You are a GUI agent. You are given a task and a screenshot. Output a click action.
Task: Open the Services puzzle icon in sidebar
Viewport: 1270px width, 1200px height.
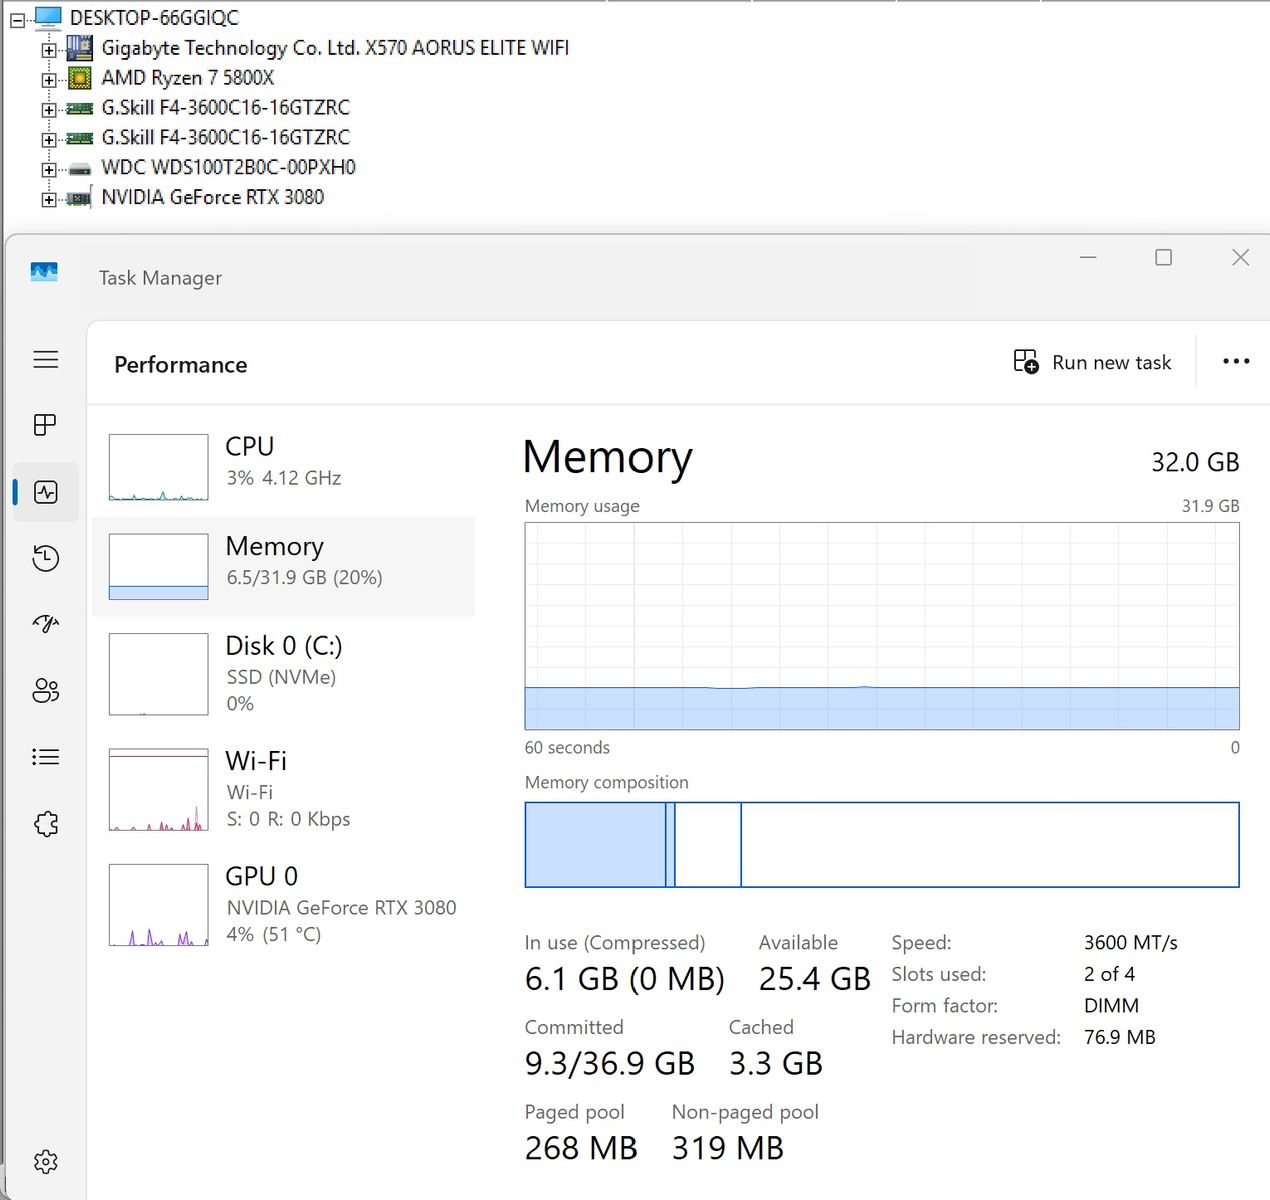(x=45, y=824)
